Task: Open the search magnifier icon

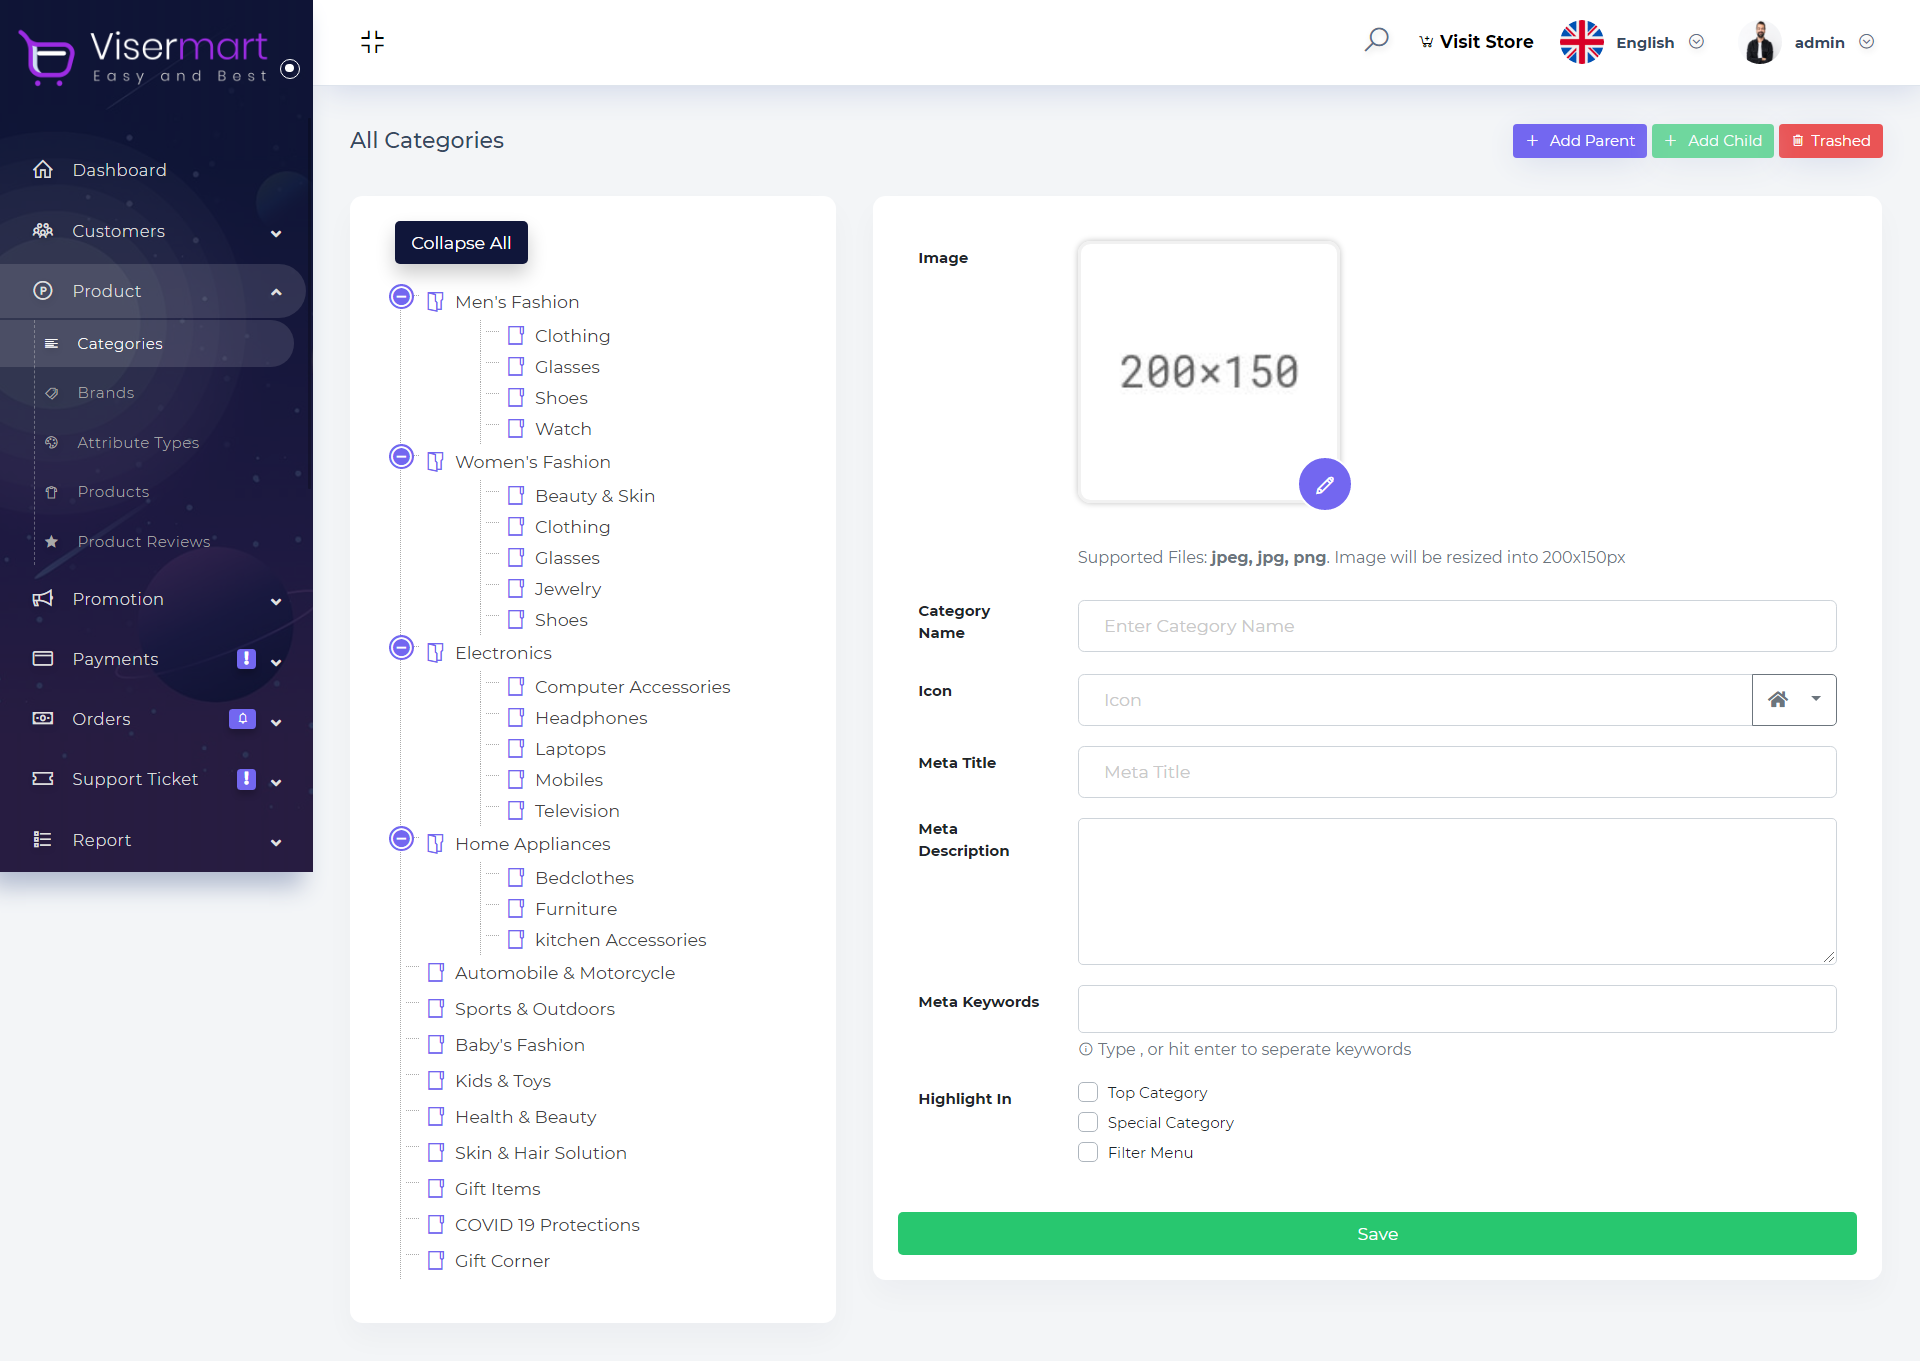Action: click(x=1377, y=40)
